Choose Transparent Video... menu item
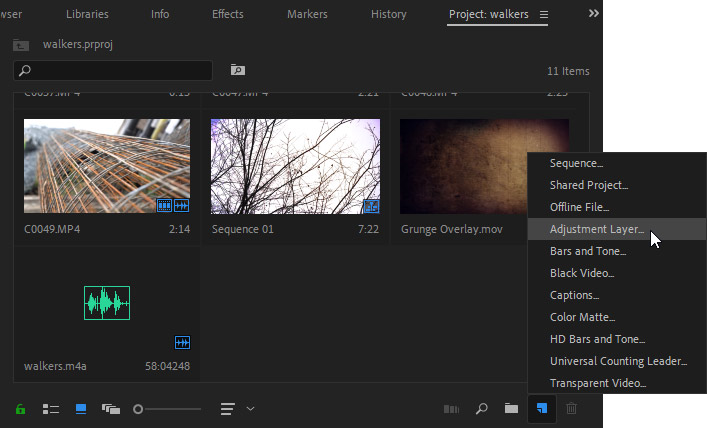 point(617,383)
